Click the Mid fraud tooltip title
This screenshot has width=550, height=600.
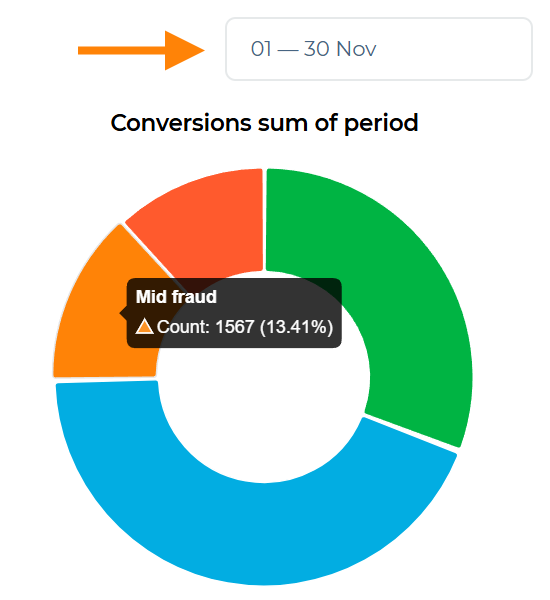click(176, 297)
